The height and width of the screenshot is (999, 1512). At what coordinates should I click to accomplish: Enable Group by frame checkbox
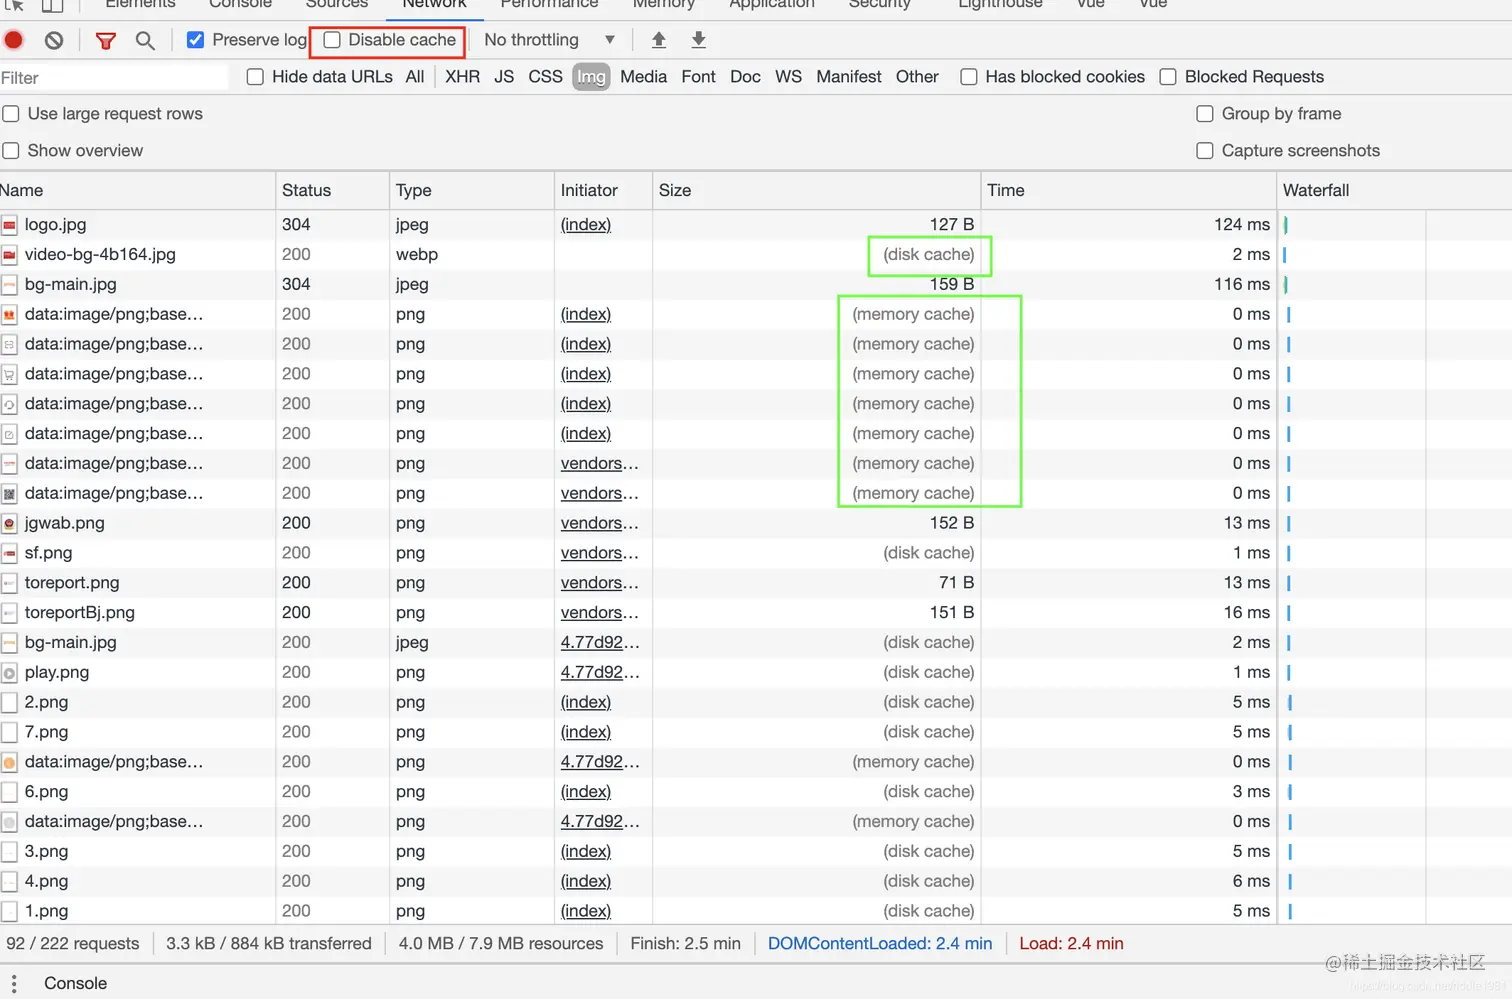[x=1205, y=114]
